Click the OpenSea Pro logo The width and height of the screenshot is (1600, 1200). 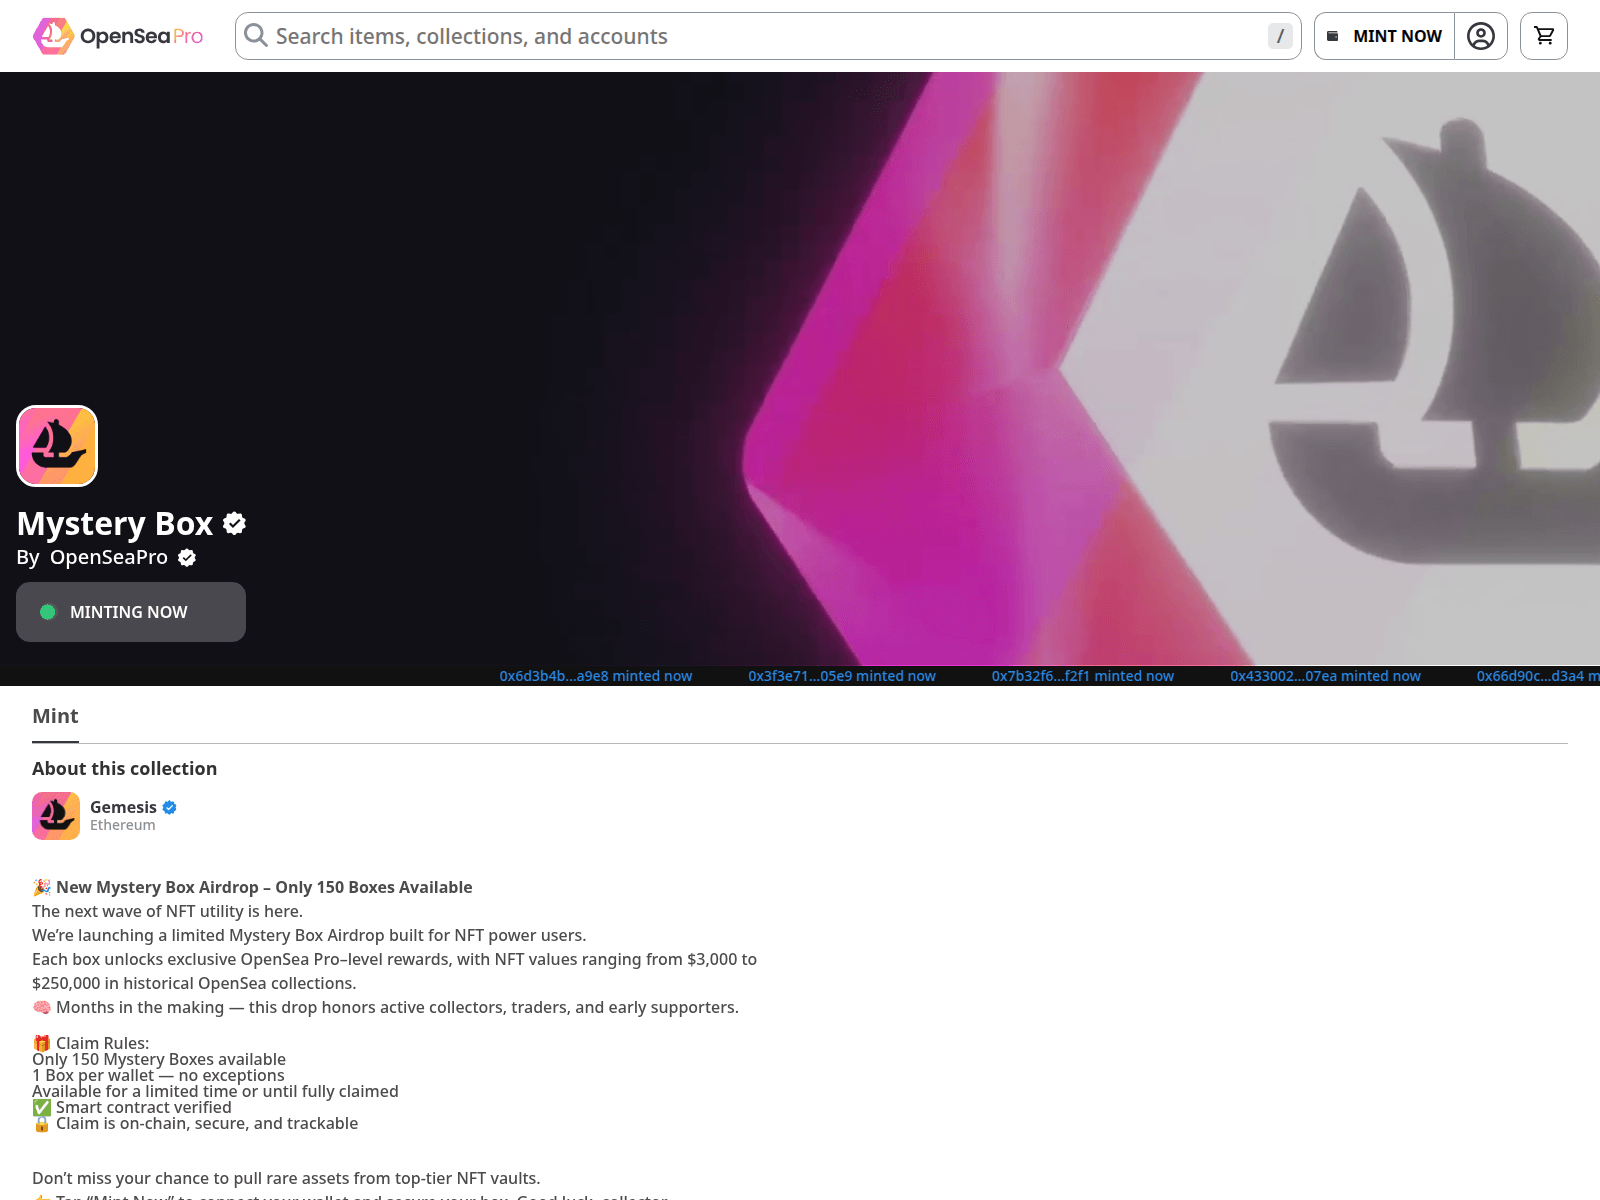[118, 36]
